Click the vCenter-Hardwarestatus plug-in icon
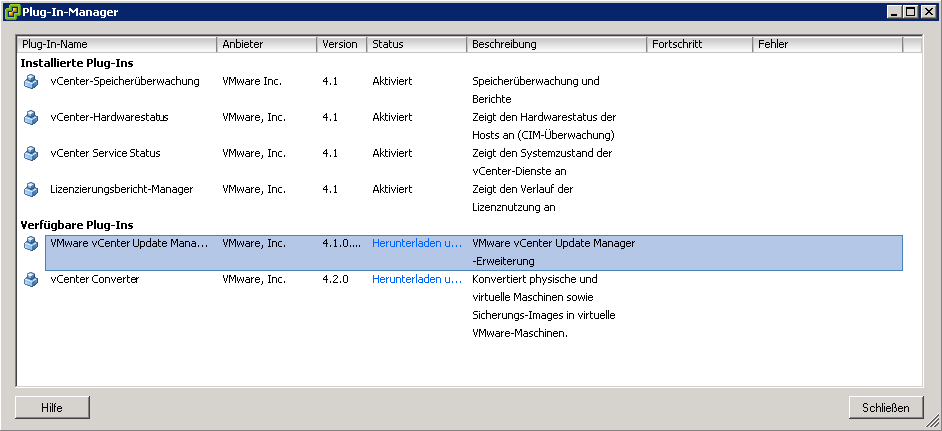Screen dimensions: 942x431 (31, 117)
